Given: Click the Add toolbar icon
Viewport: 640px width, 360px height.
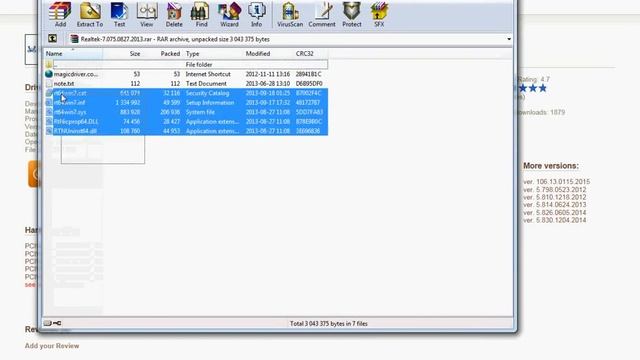Looking at the screenshot, I should [60, 14].
